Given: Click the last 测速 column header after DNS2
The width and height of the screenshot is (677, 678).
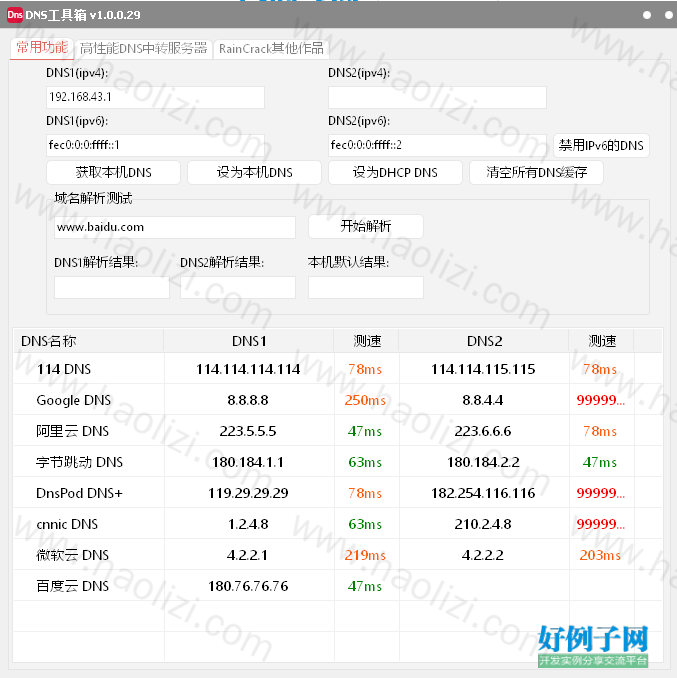Looking at the screenshot, I should (602, 341).
